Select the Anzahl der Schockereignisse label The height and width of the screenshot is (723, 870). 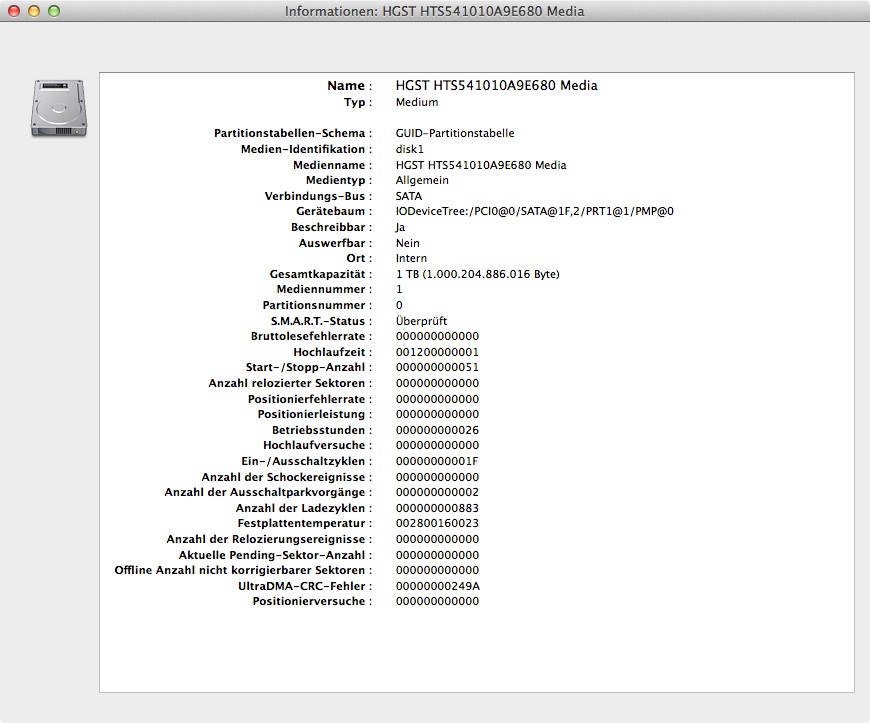(286, 477)
